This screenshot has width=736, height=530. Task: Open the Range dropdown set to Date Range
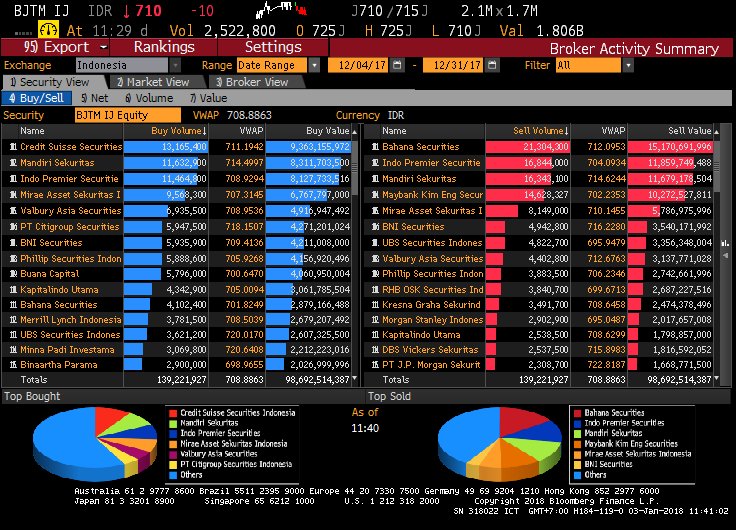tap(313, 65)
